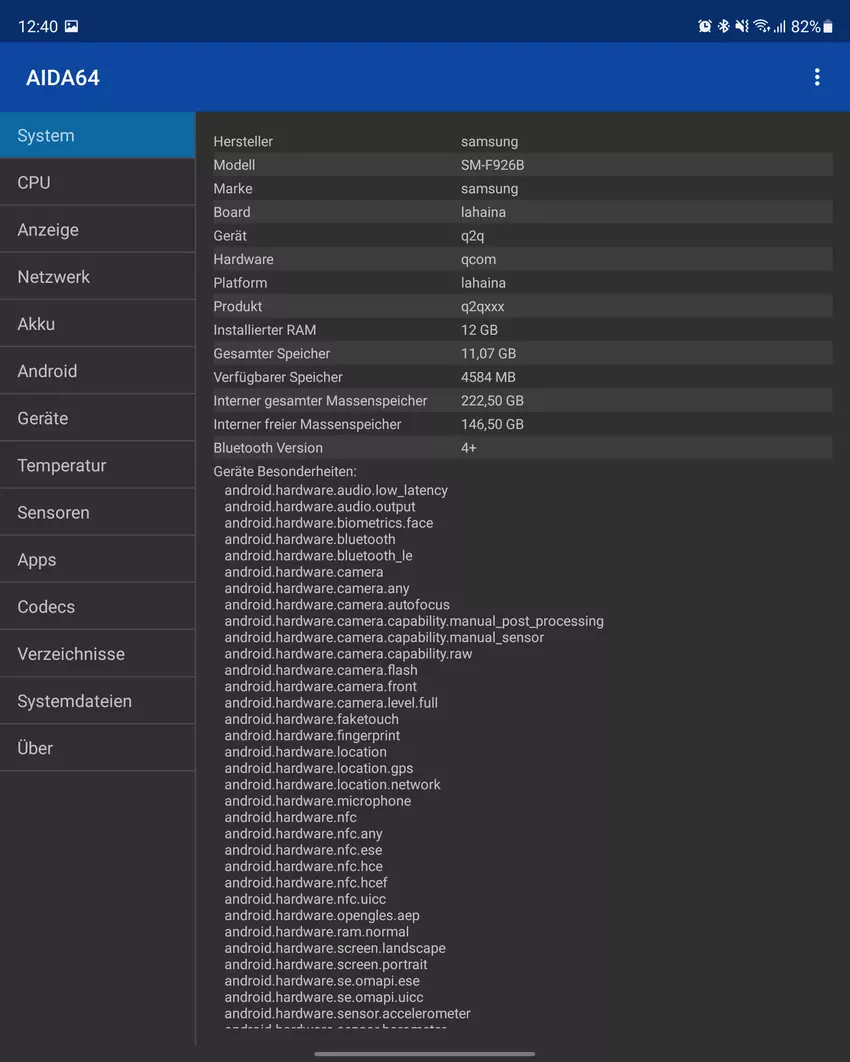Tap the battery icon in status bar
The image size is (850, 1062).
click(828, 27)
